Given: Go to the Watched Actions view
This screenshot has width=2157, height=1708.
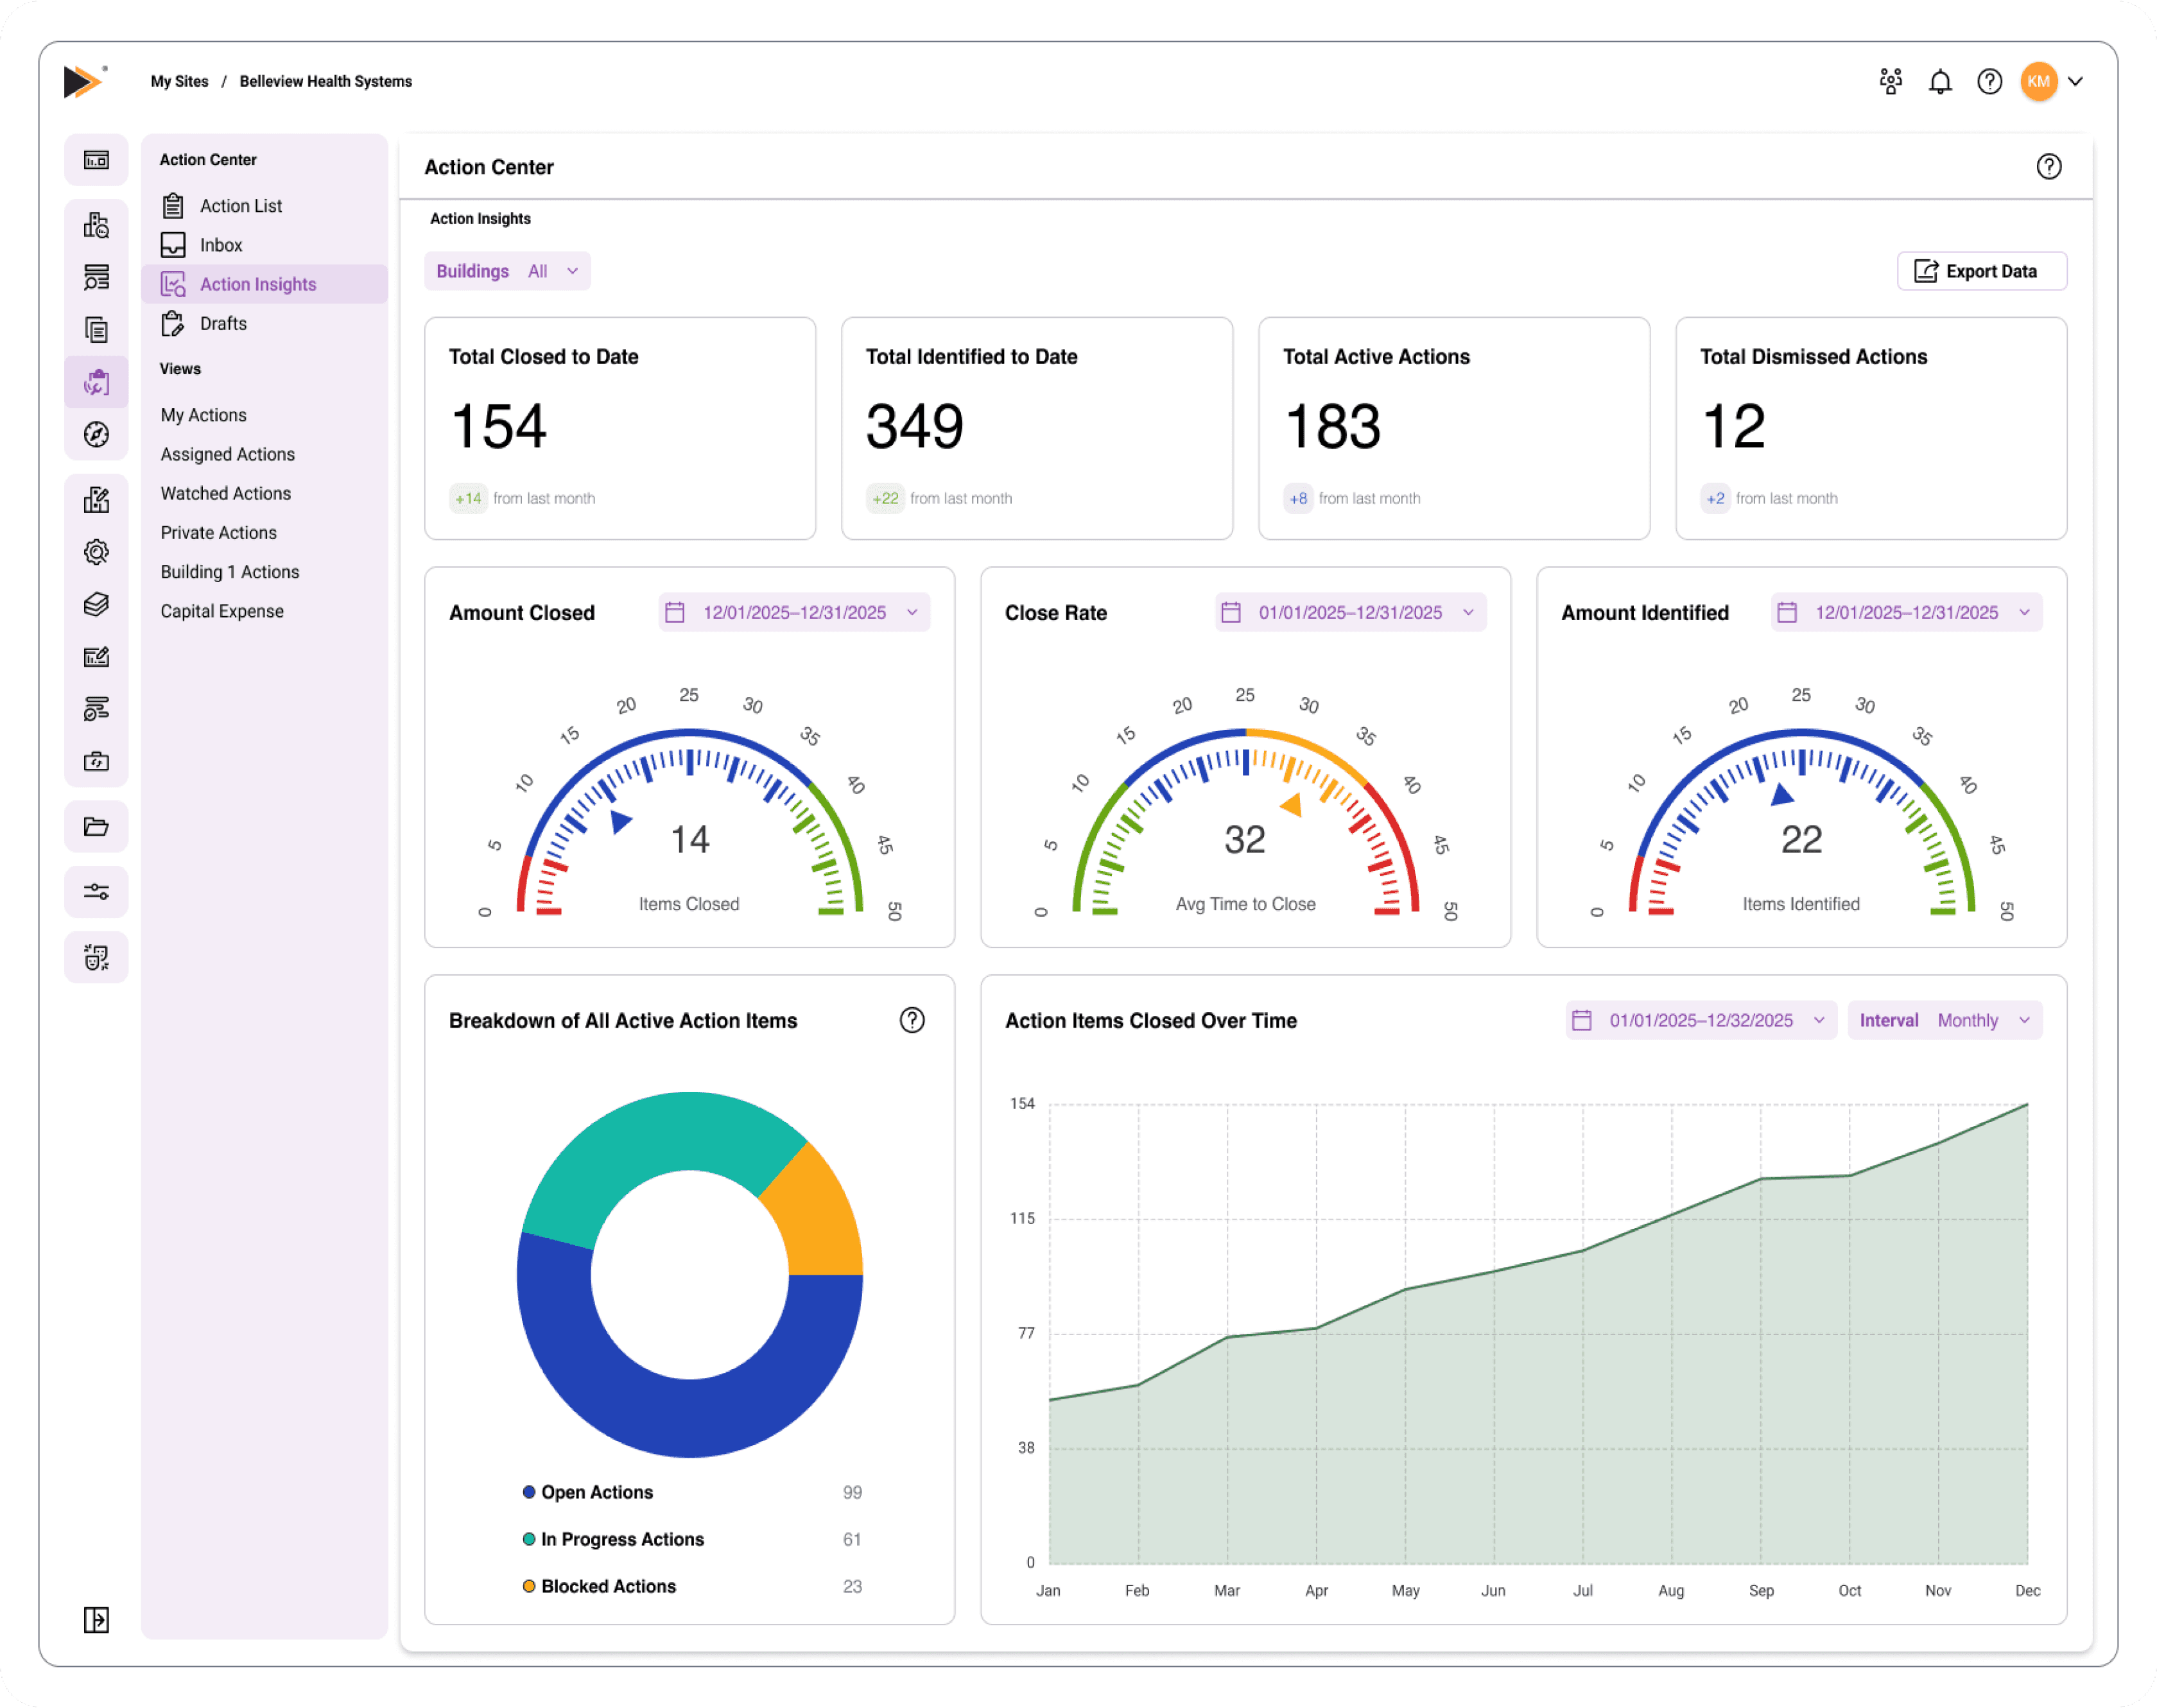Looking at the screenshot, I should pos(225,494).
